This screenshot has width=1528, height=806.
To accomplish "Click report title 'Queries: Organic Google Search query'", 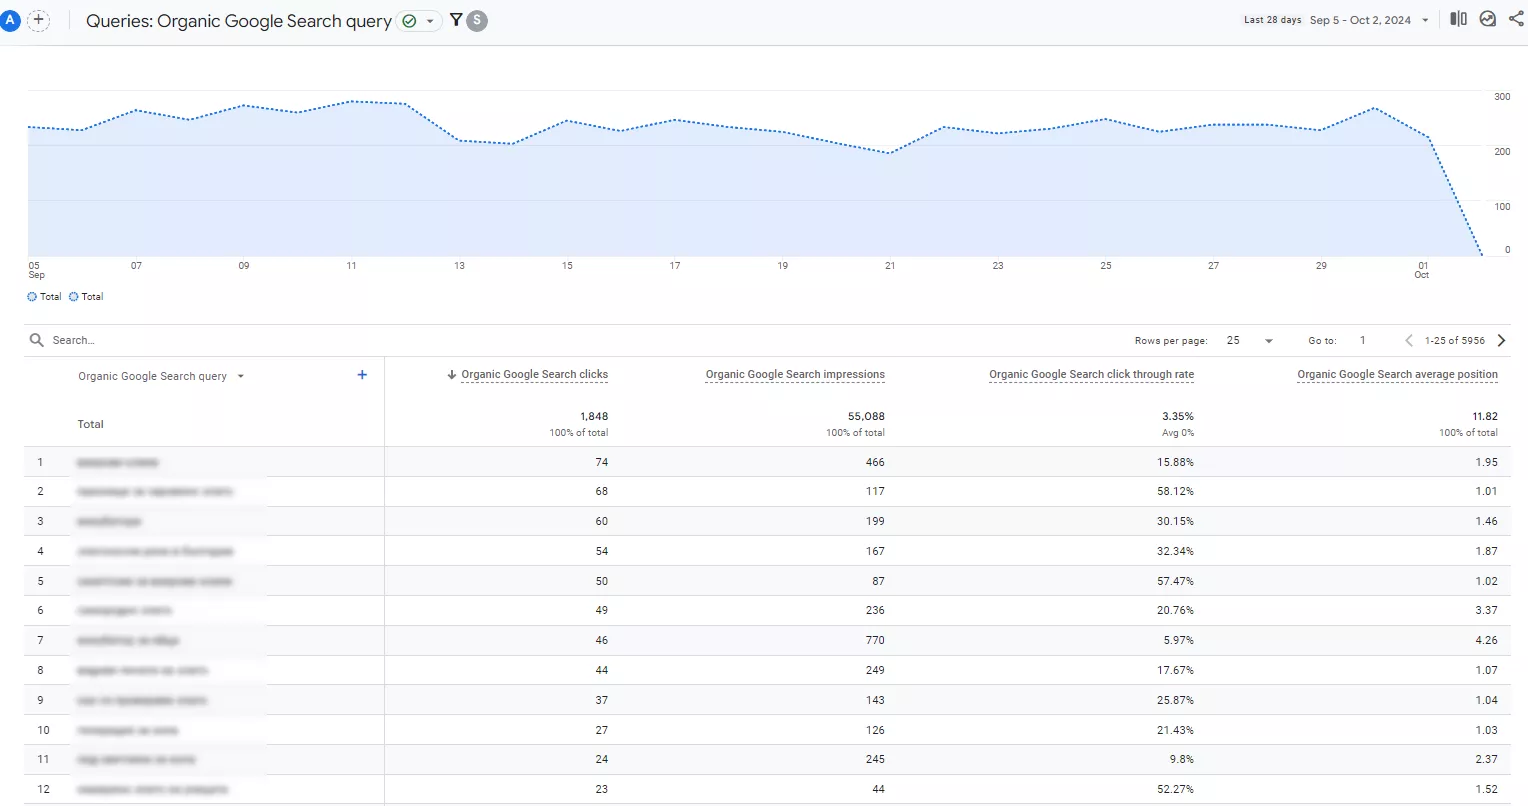I will (239, 21).
